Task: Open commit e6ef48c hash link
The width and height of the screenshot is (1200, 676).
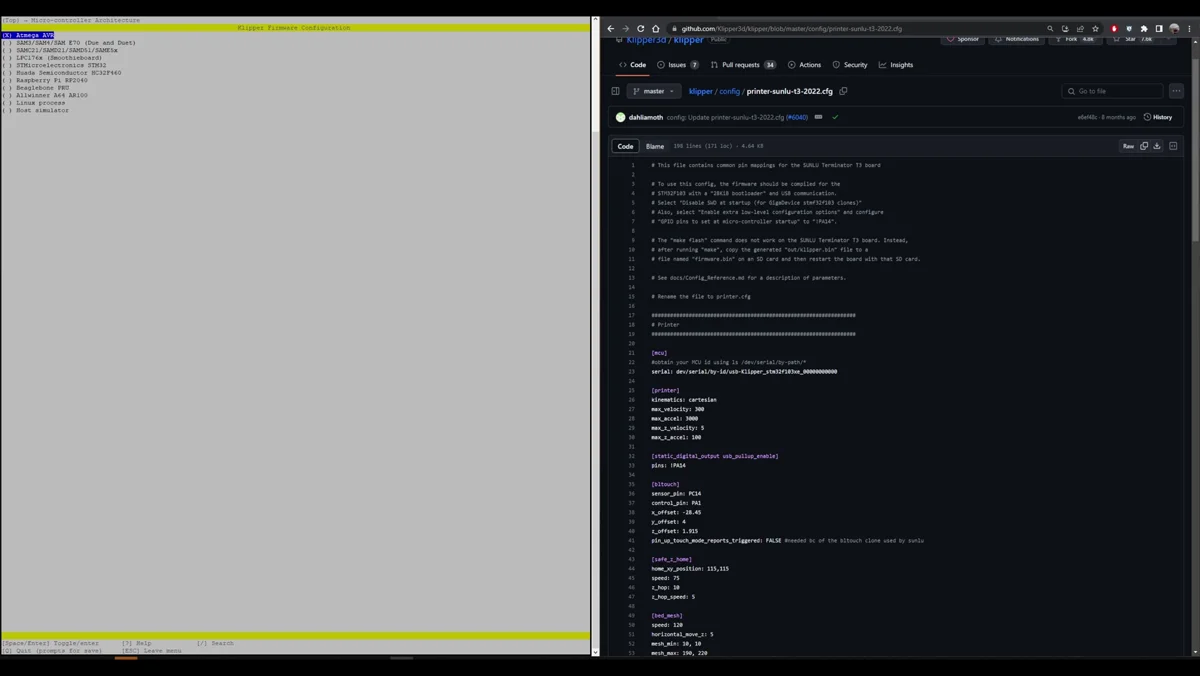Action: [x=1087, y=117]
